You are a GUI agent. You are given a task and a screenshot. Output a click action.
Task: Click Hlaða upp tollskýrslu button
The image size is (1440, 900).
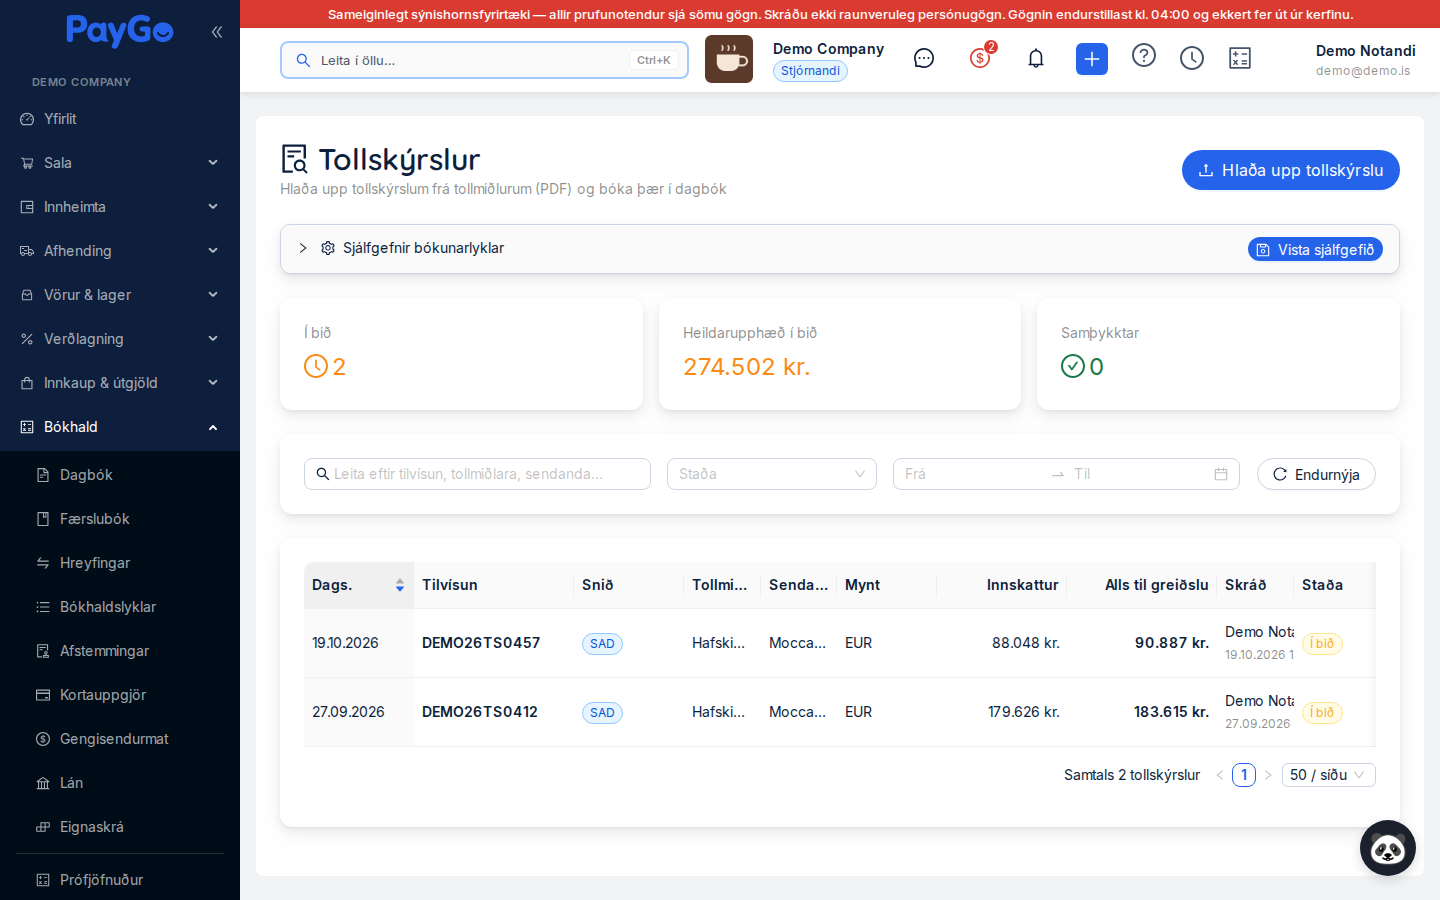(1290, 170)
